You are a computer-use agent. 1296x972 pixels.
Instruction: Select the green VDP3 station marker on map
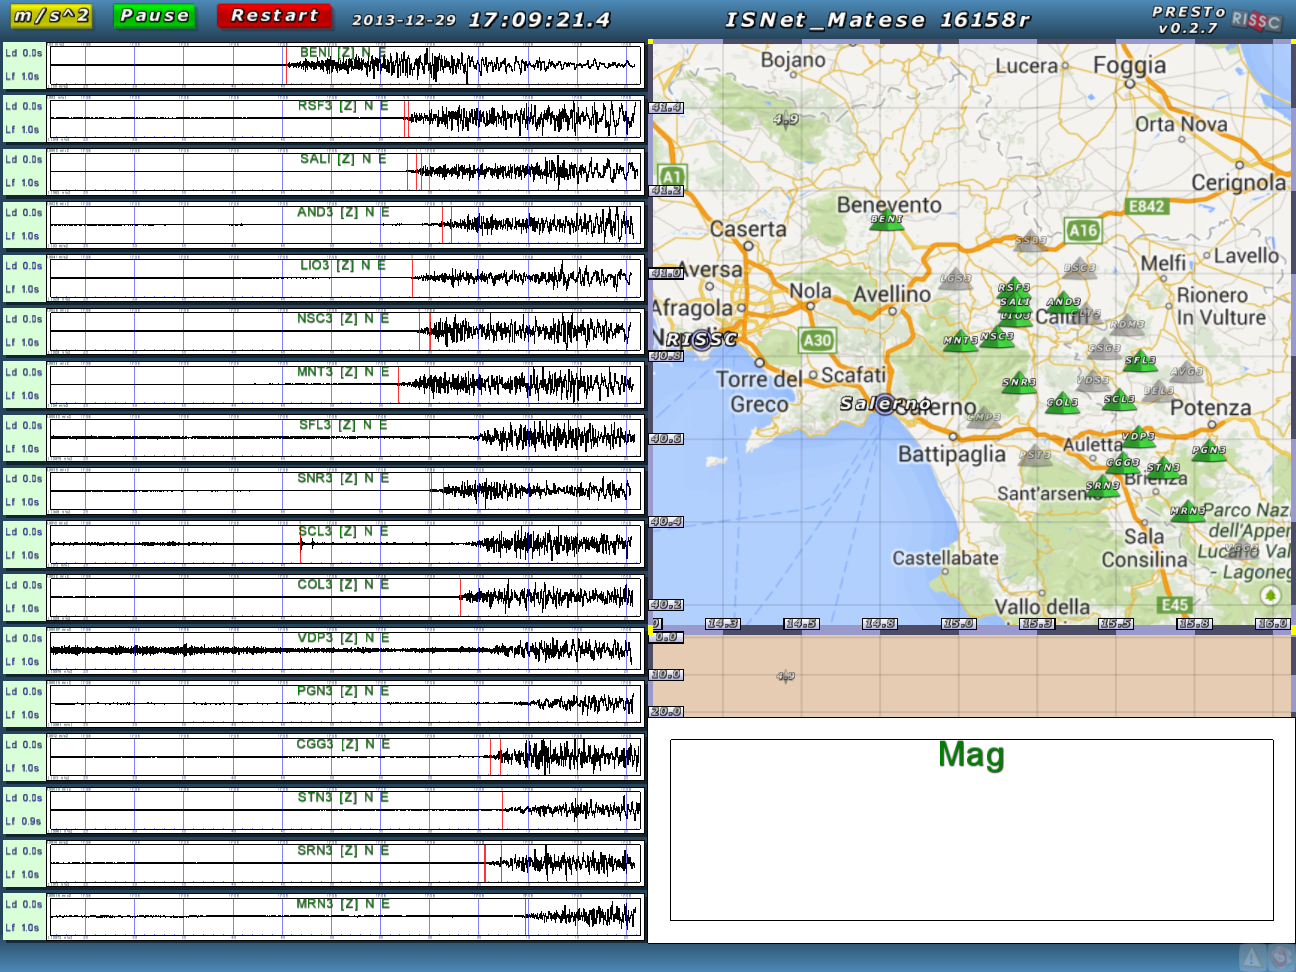pos(1138,438)
